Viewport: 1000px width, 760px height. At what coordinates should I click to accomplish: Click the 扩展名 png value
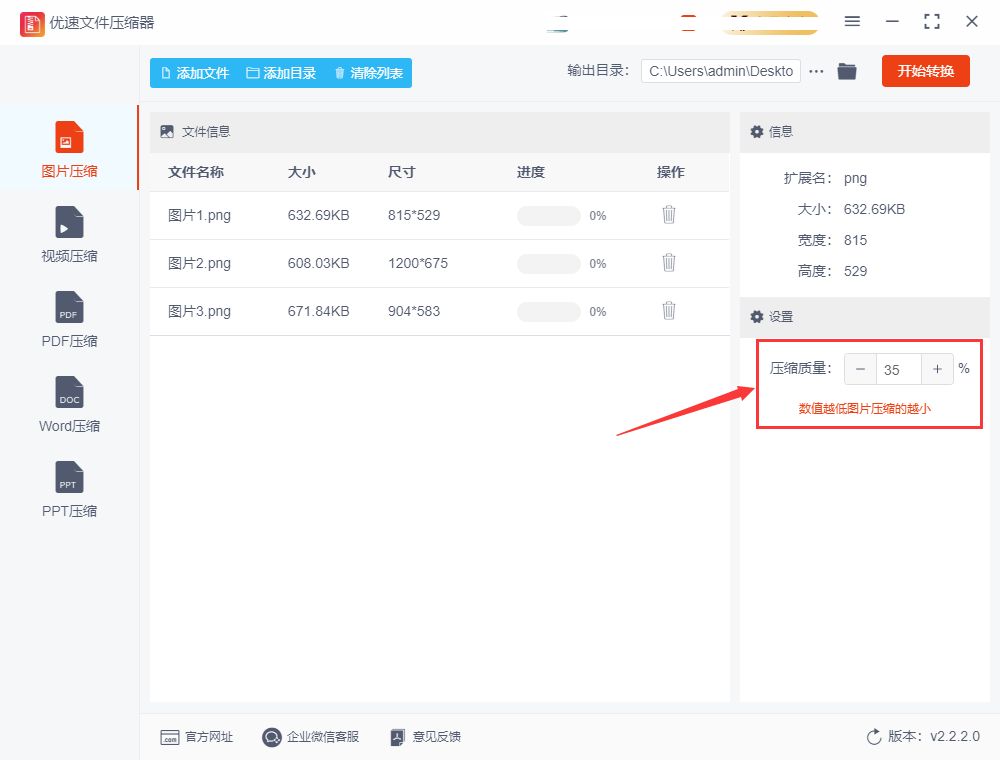tap(855, 179)
